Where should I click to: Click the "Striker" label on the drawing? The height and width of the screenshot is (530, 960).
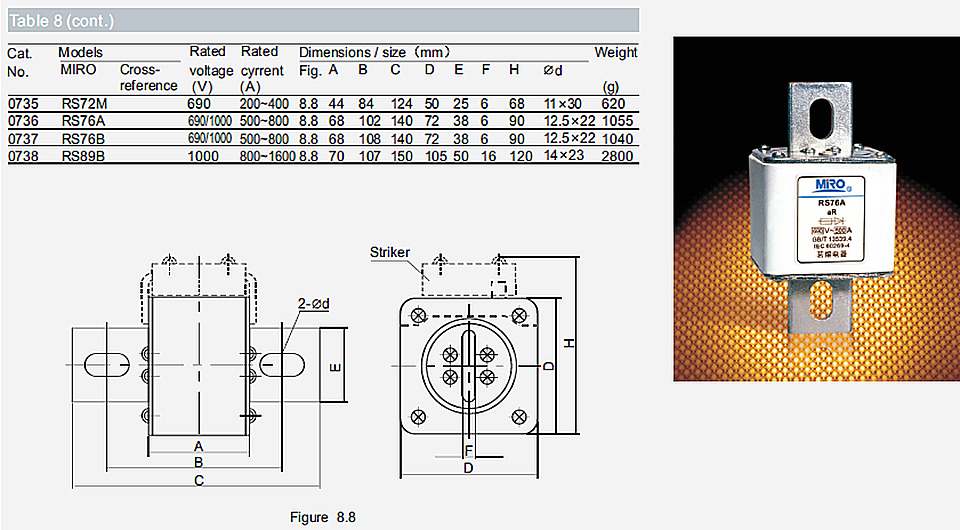pyautogui.click(x=390, y=252)
